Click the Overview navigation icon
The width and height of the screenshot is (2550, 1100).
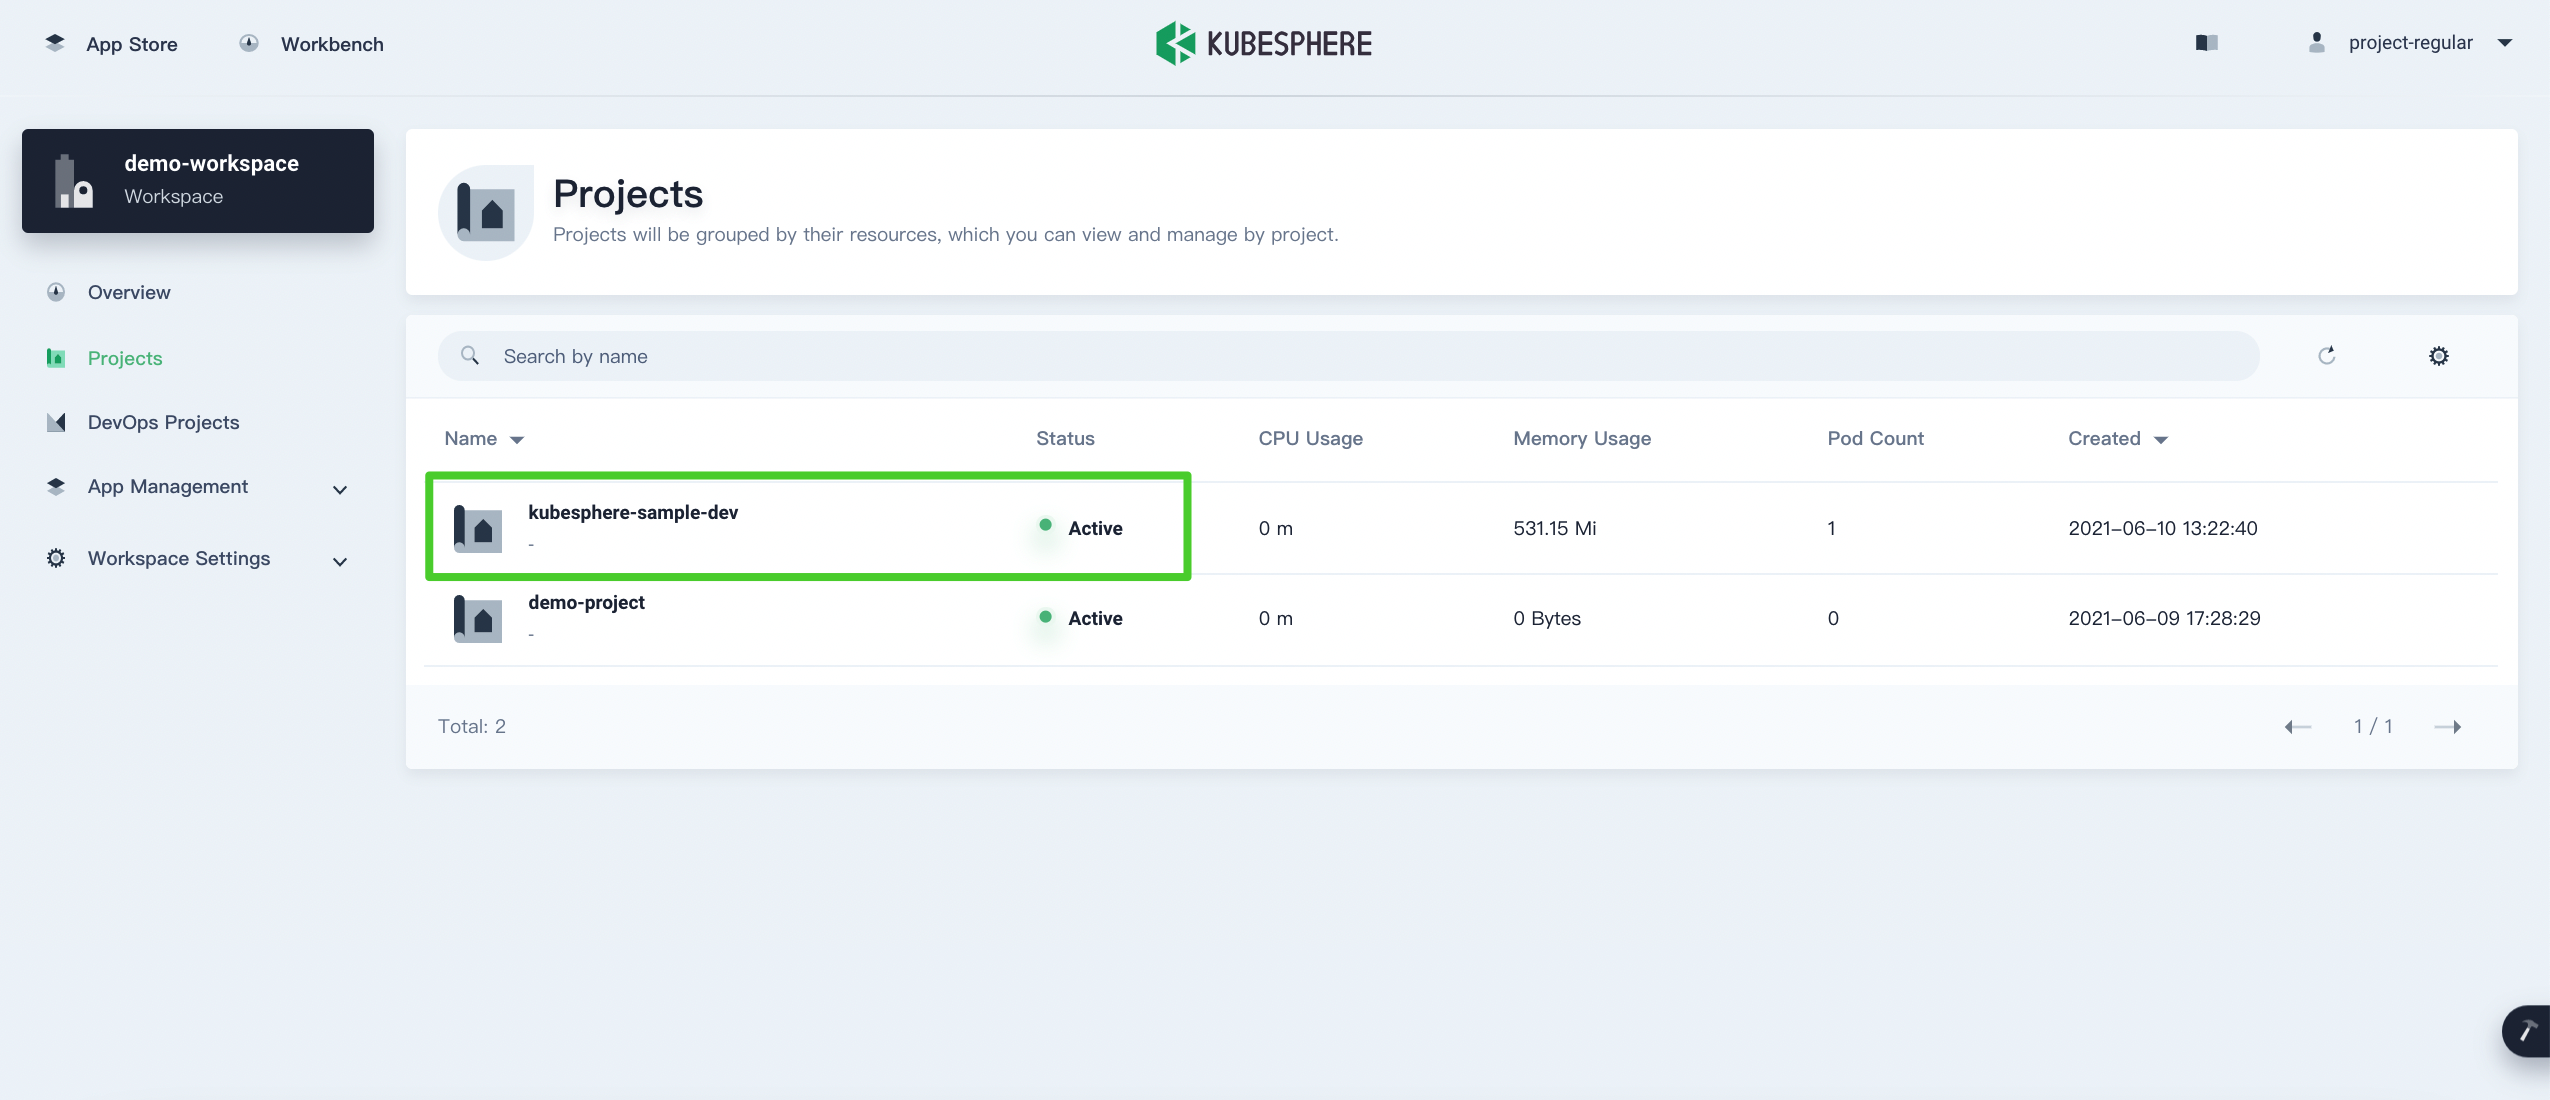click(59, 291)
